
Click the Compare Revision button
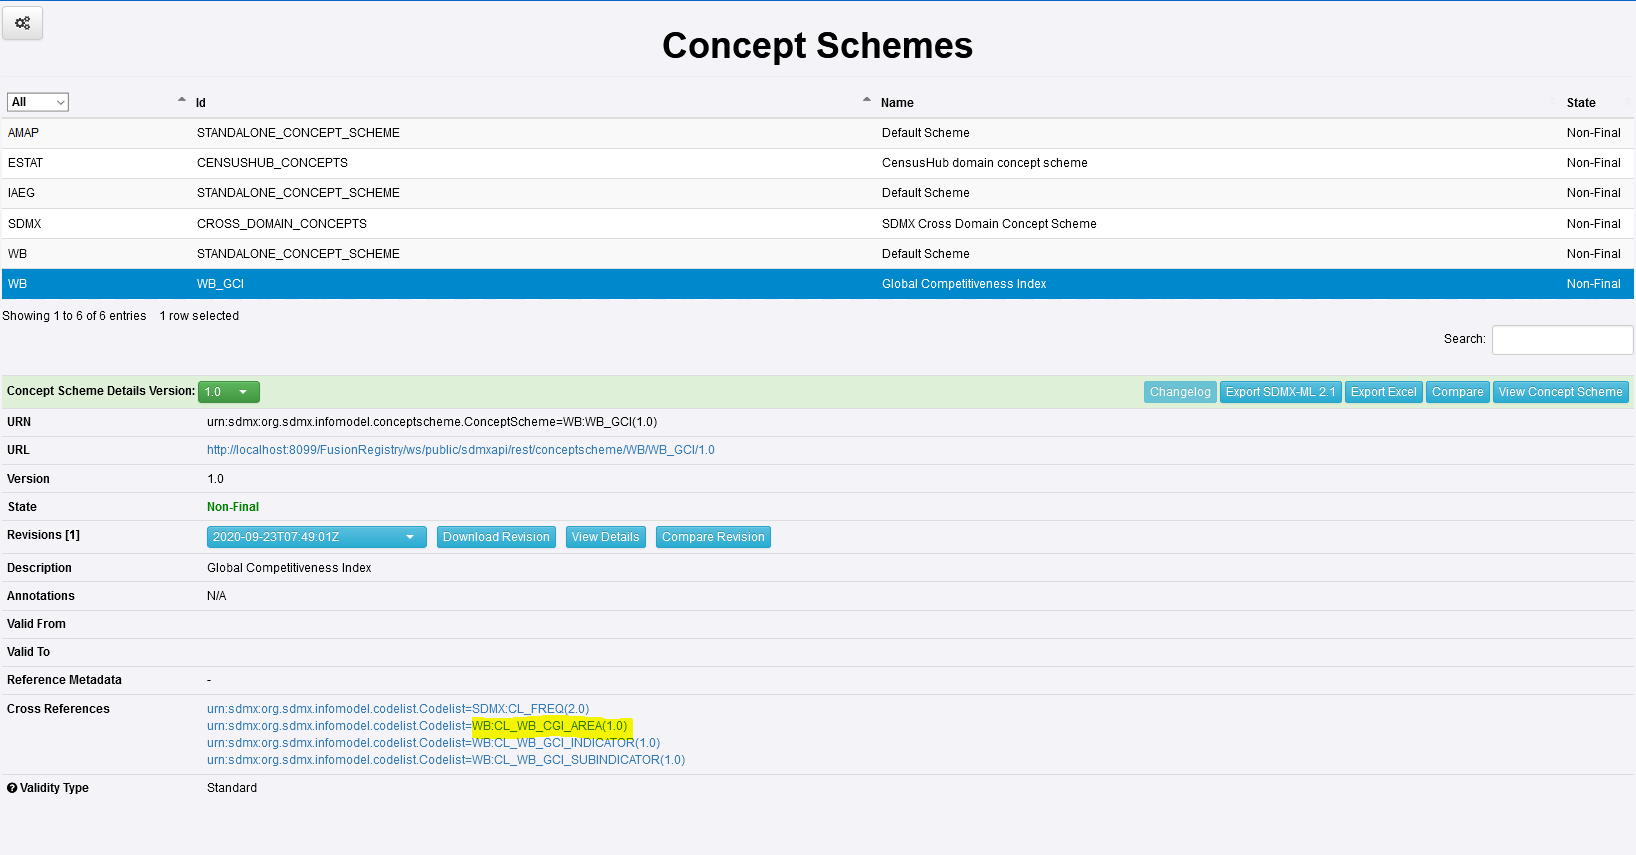(x=713, y=537)
